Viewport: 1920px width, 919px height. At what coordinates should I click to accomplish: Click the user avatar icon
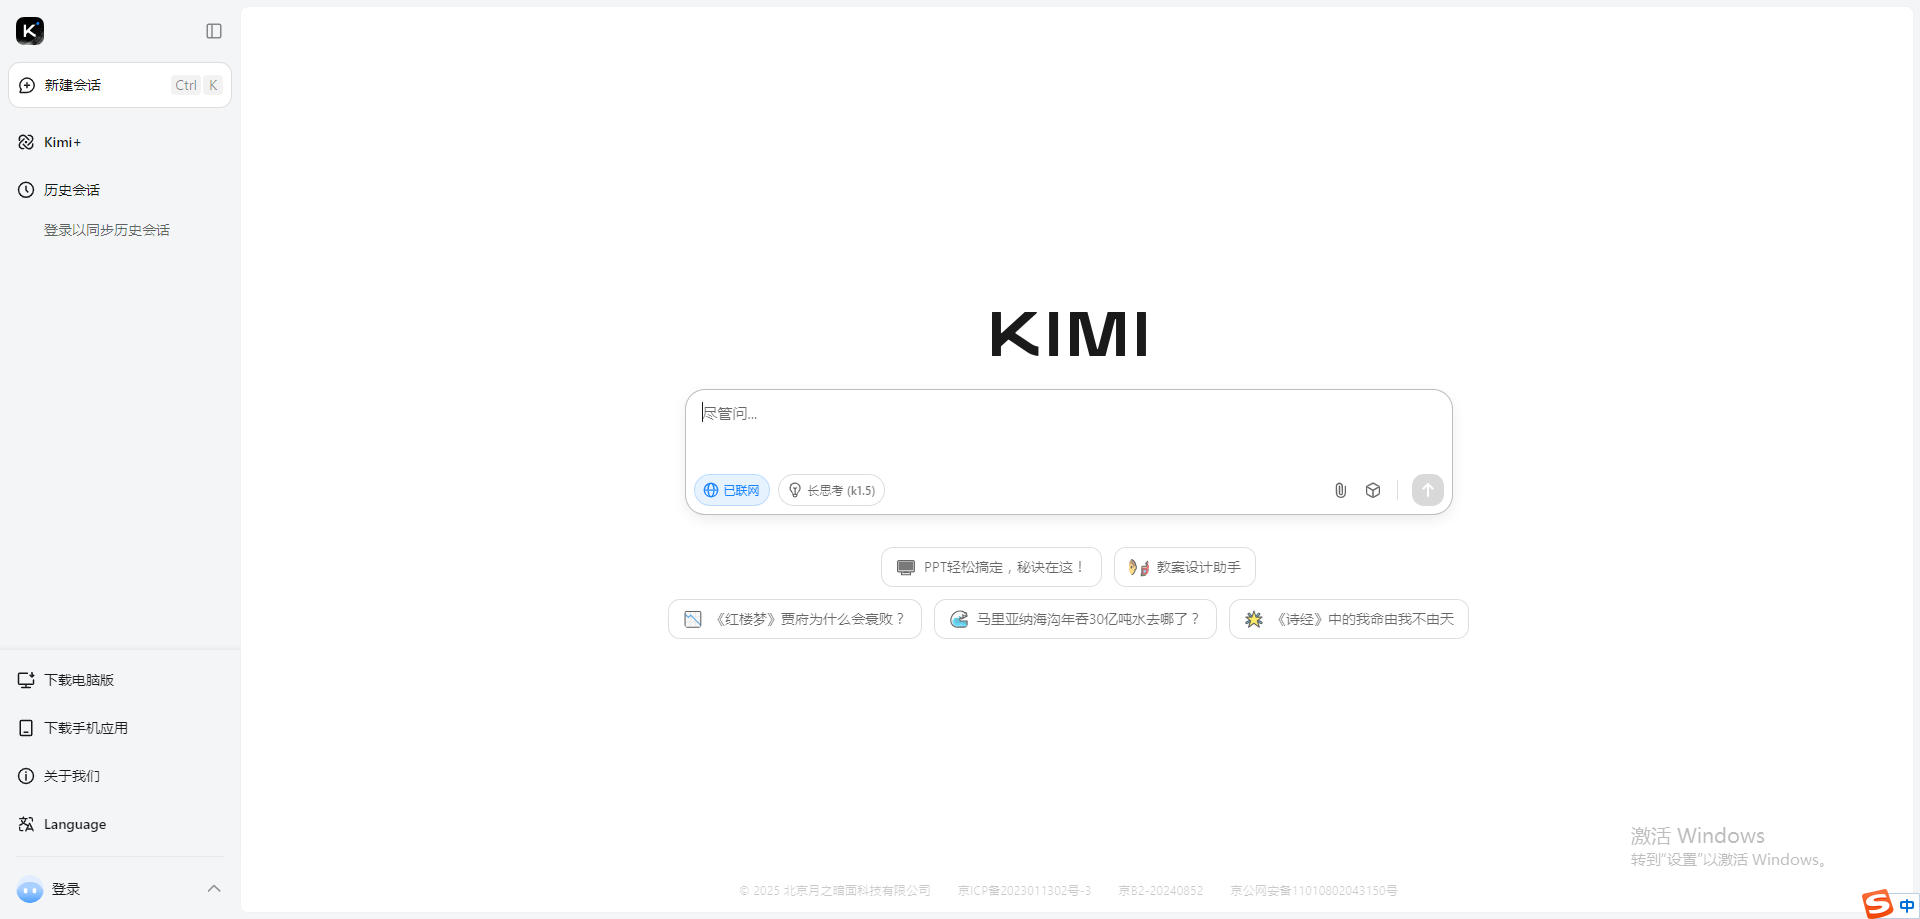tap(30, 889)
